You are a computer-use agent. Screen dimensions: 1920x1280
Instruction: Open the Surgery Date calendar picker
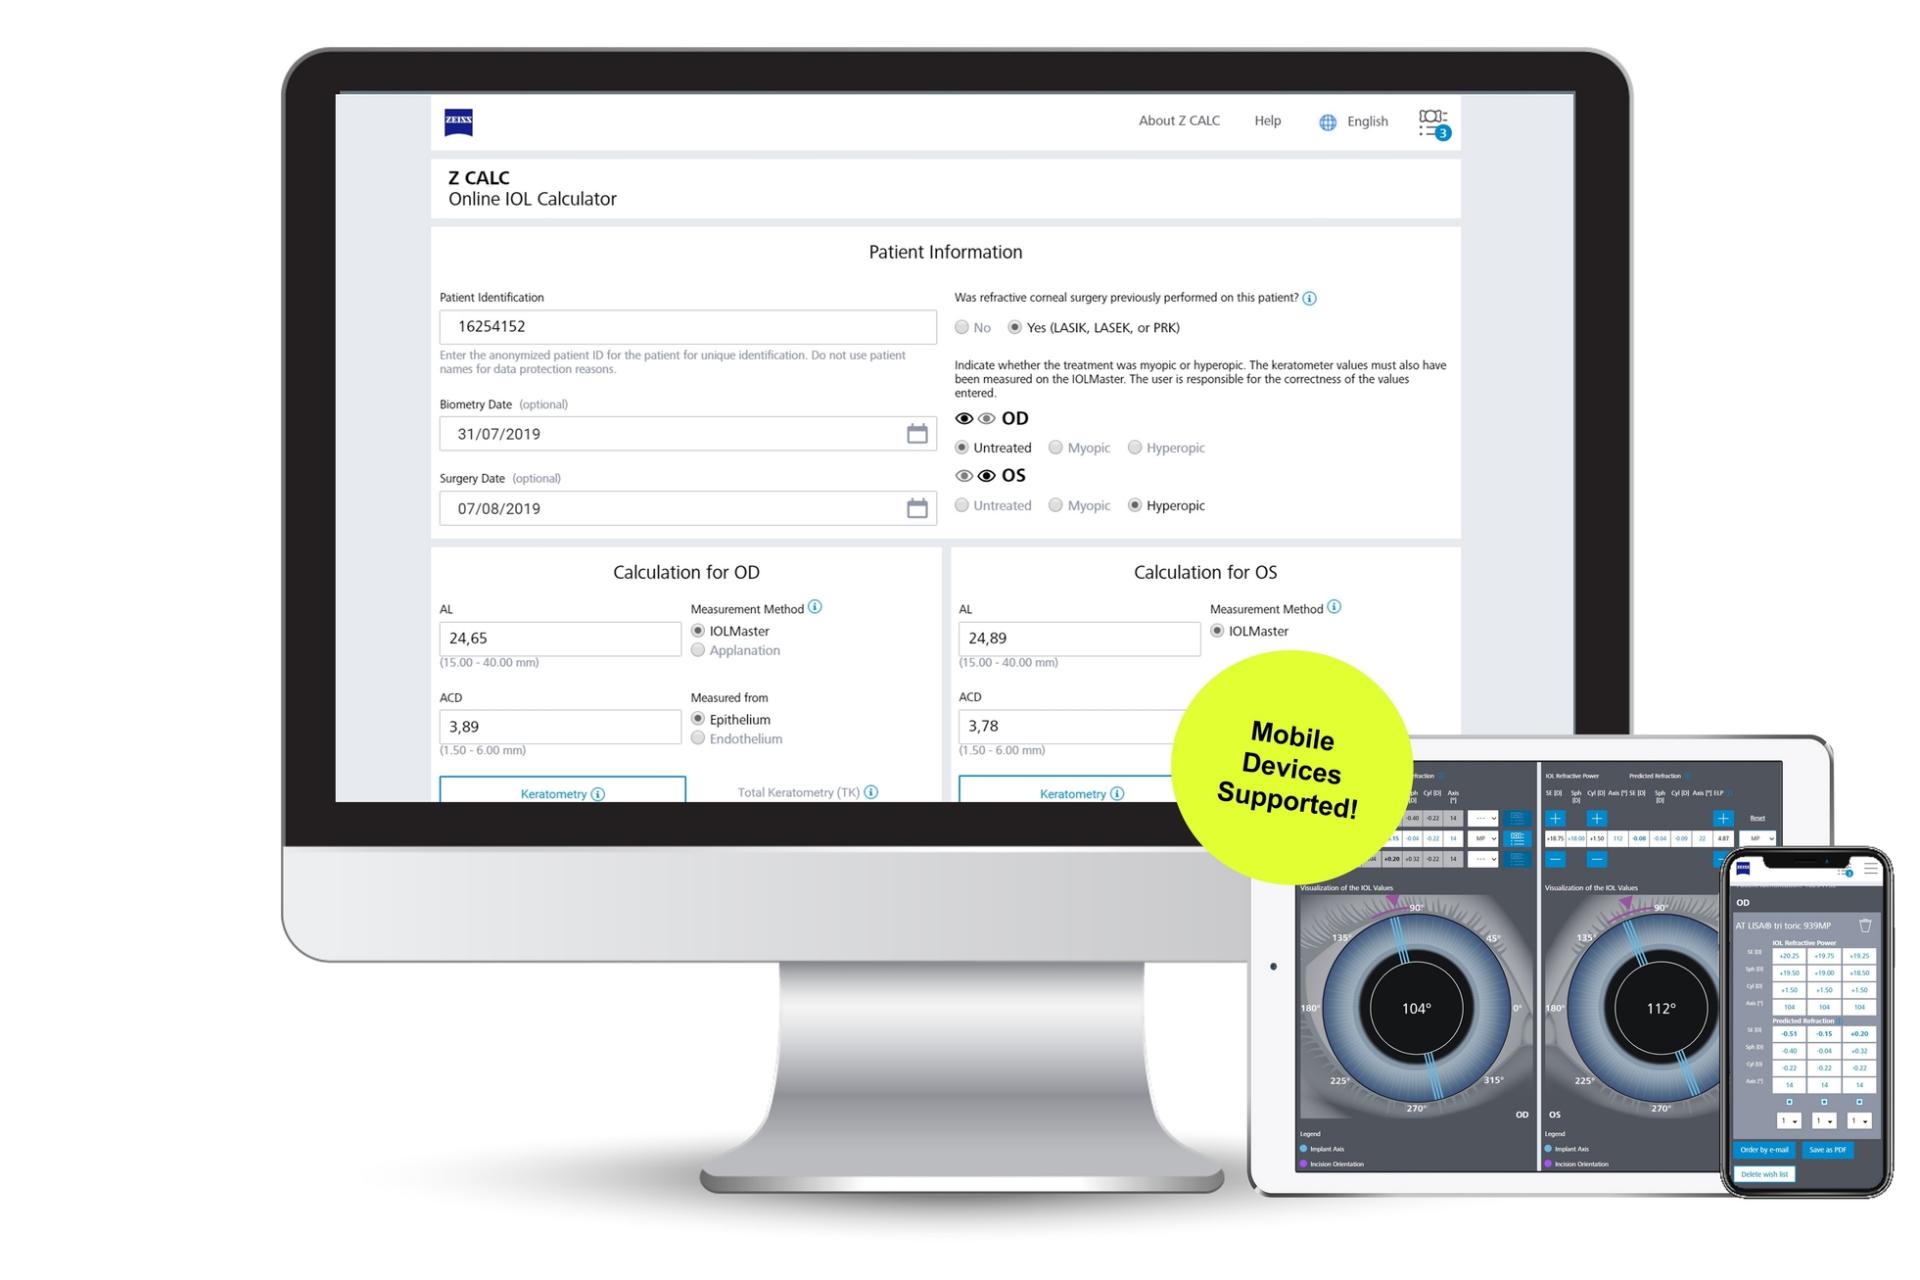[x=917, y=508]
